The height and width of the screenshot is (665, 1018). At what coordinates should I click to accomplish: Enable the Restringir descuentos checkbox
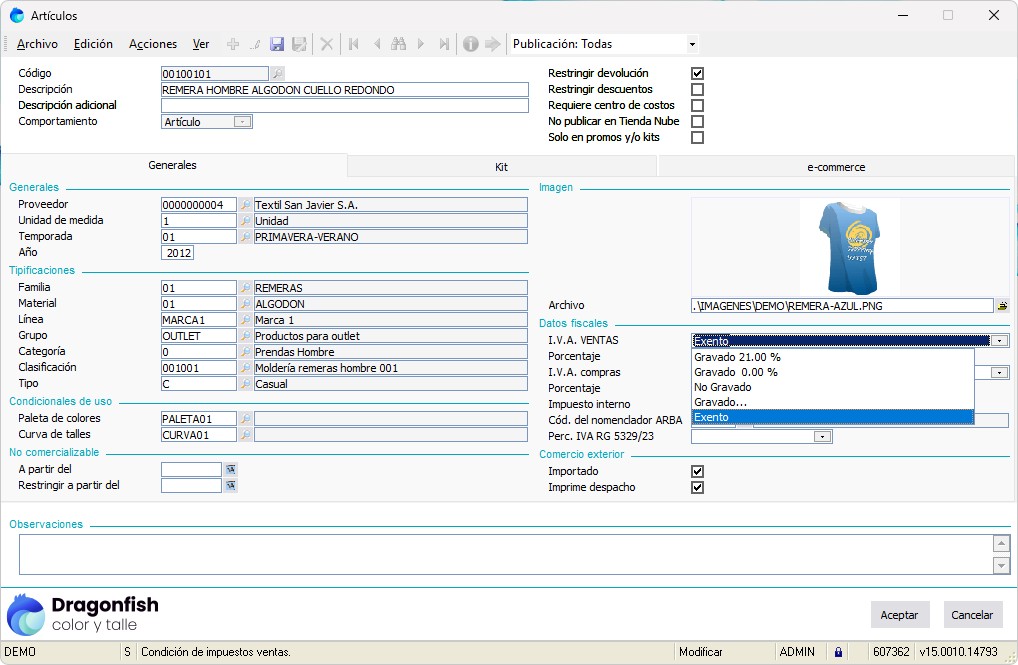coord(697,90)
